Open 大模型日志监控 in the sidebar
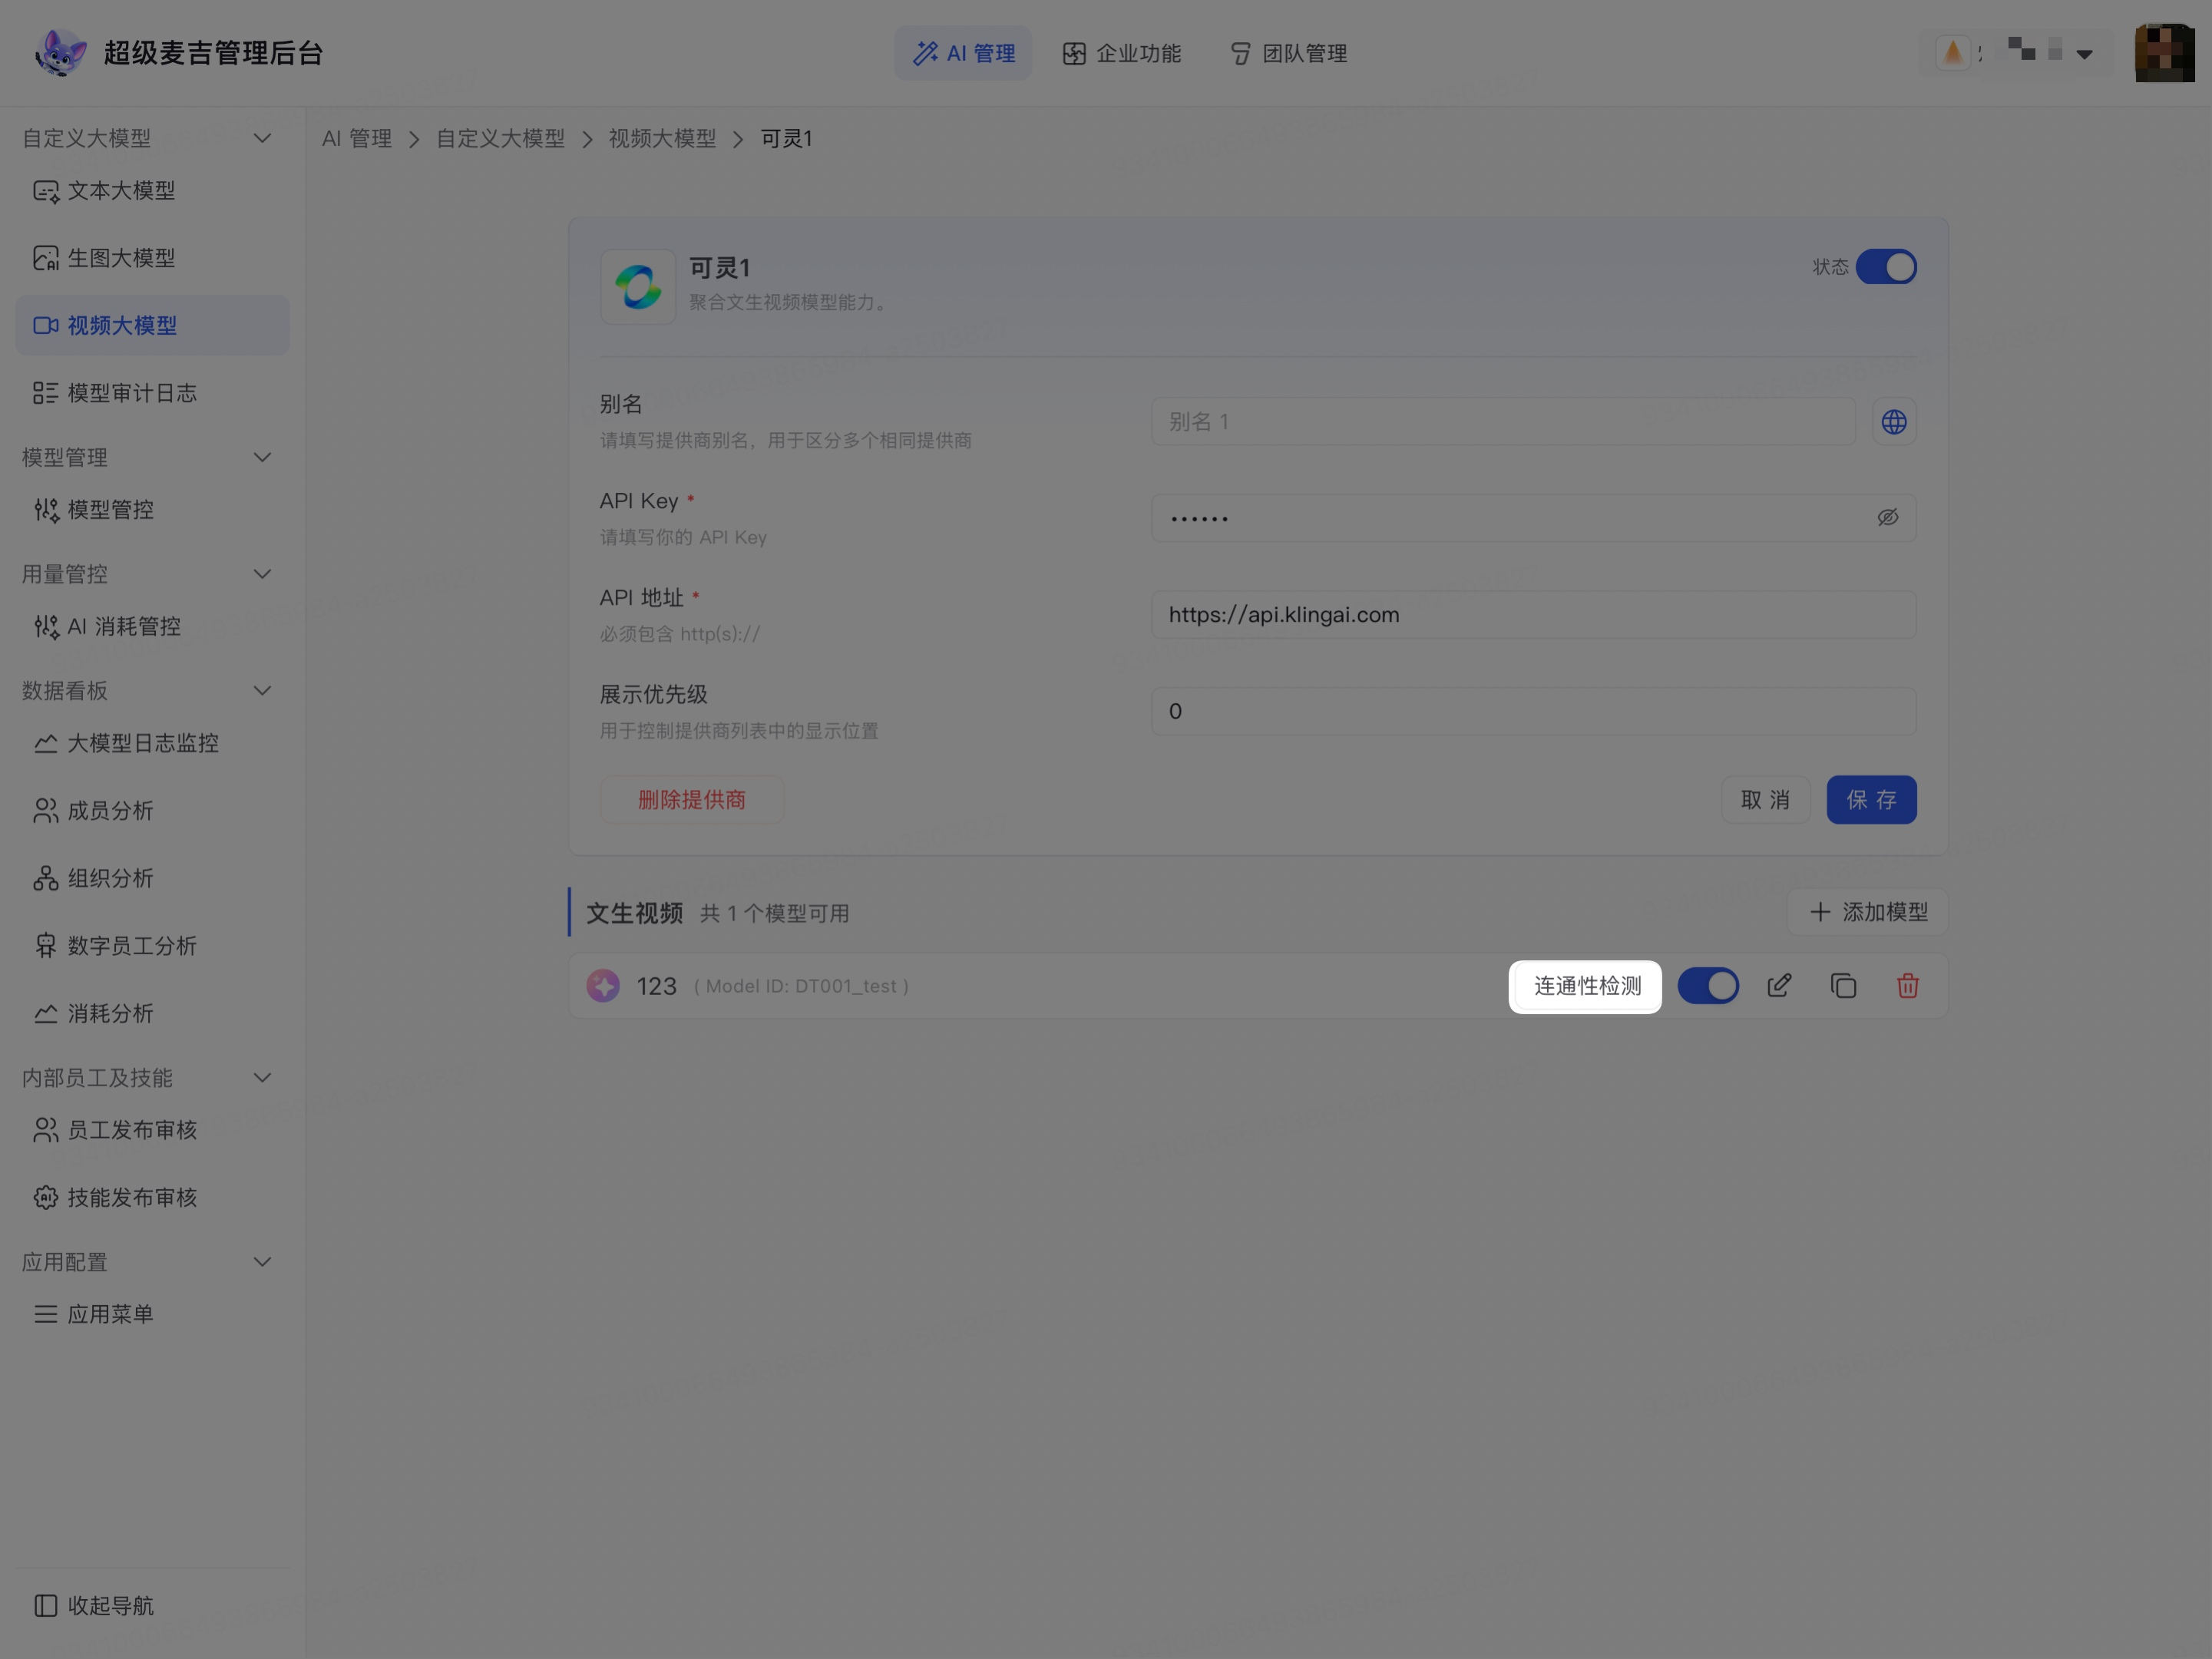The height and width of the screenshot is (1659, 2212). click(x=152, y=744)
